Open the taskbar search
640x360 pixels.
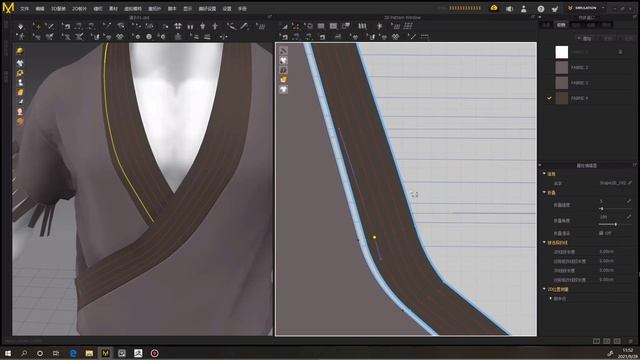click(24, 353)
